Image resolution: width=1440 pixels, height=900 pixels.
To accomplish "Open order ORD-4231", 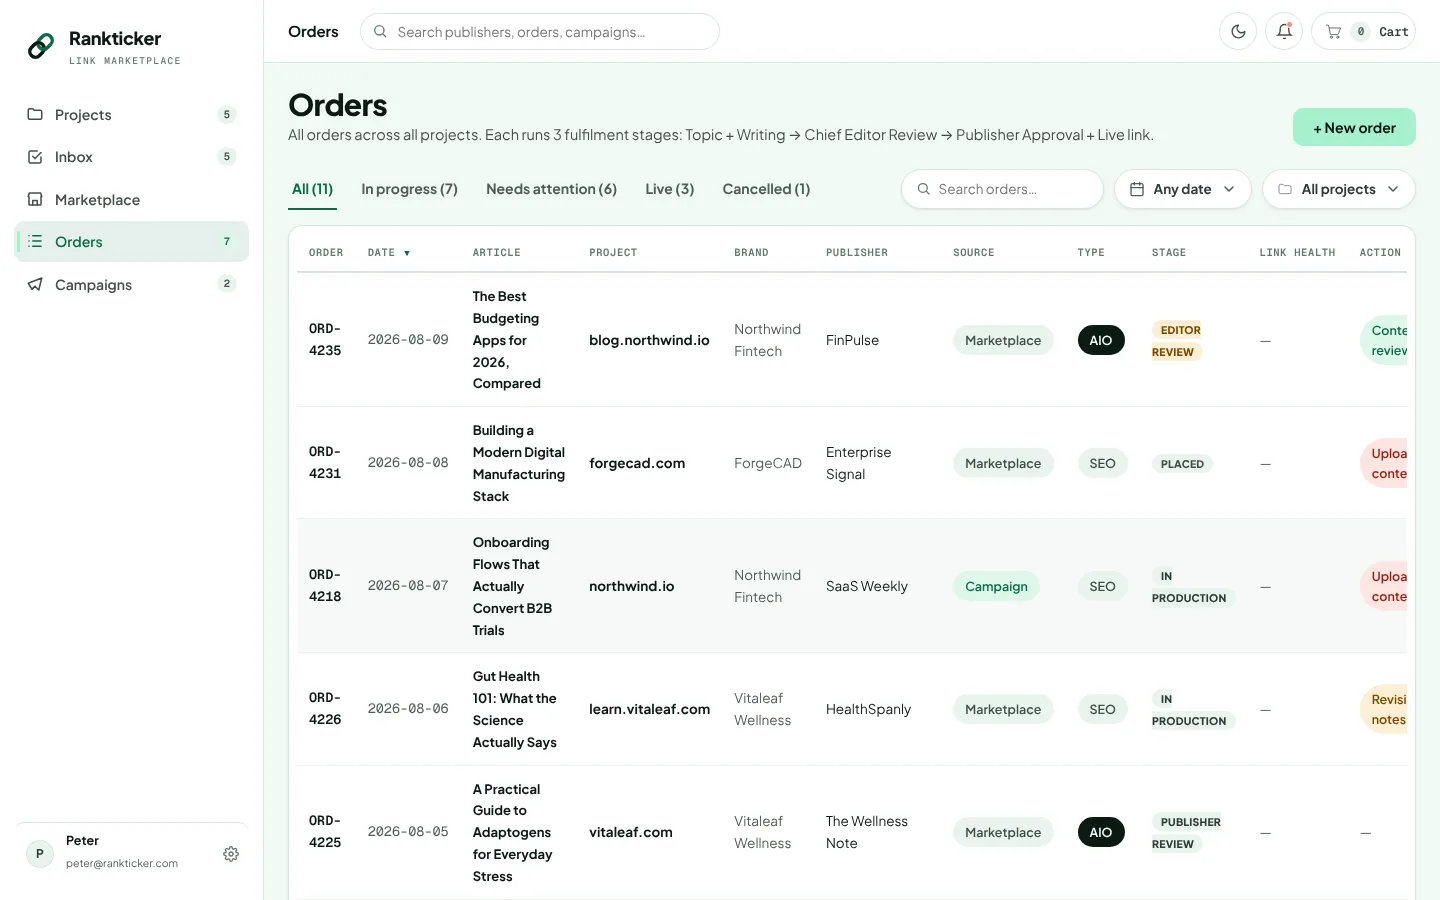I will [x=325, y=463].
